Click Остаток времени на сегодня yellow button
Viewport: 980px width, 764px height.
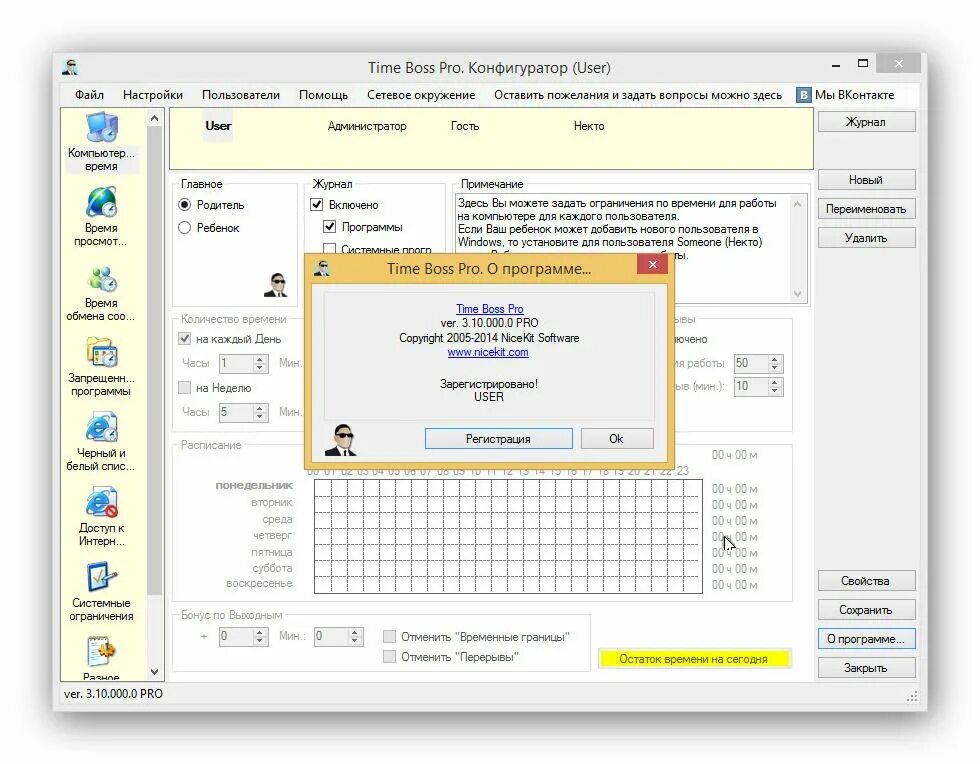(694, 659)
